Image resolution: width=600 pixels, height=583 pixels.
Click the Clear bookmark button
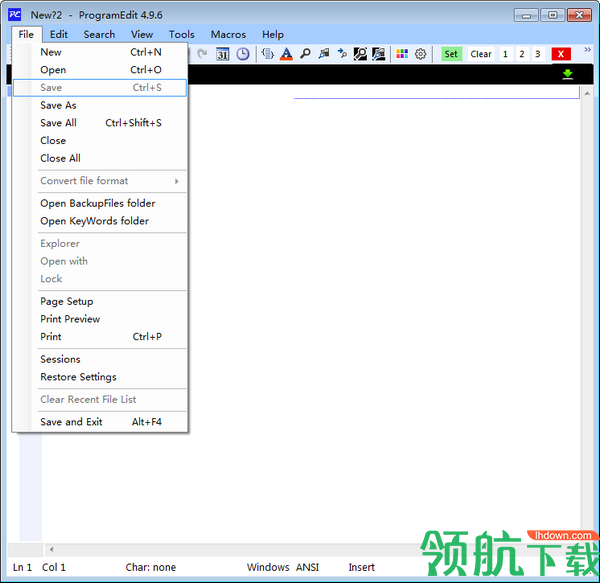click(481, 54)
